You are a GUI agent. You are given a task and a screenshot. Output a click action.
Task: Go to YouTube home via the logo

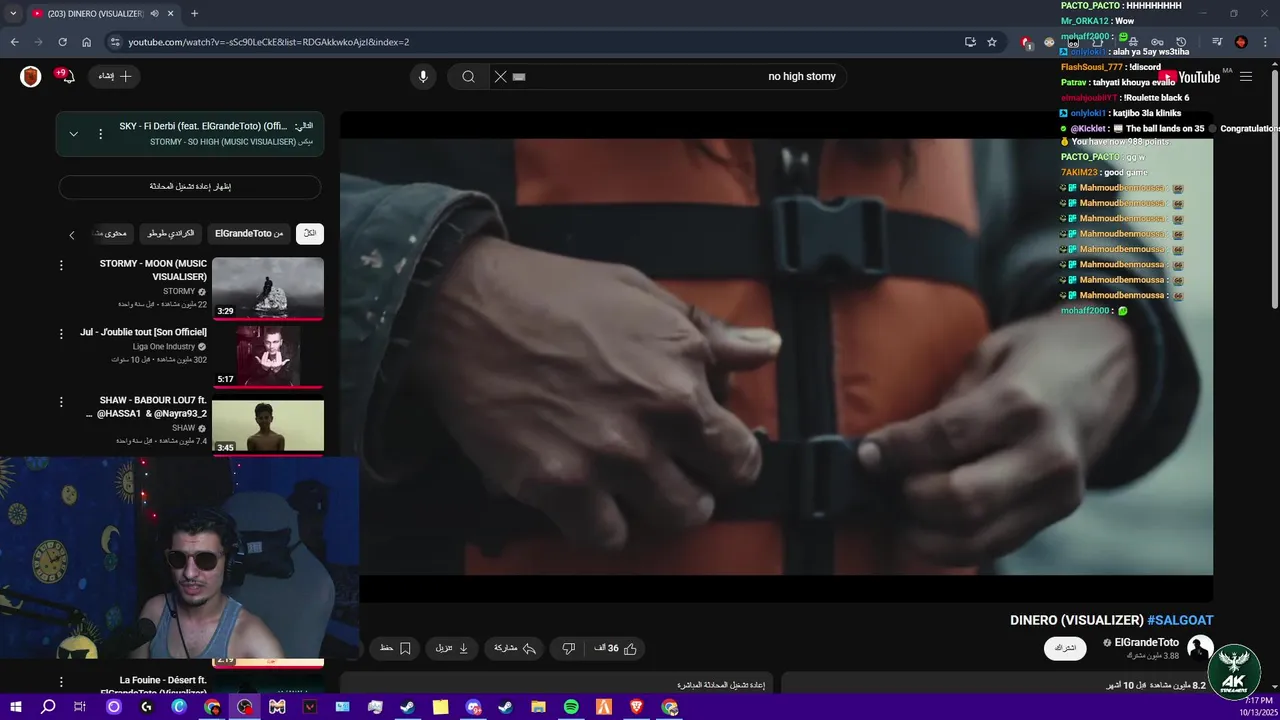coord(1190,77)
